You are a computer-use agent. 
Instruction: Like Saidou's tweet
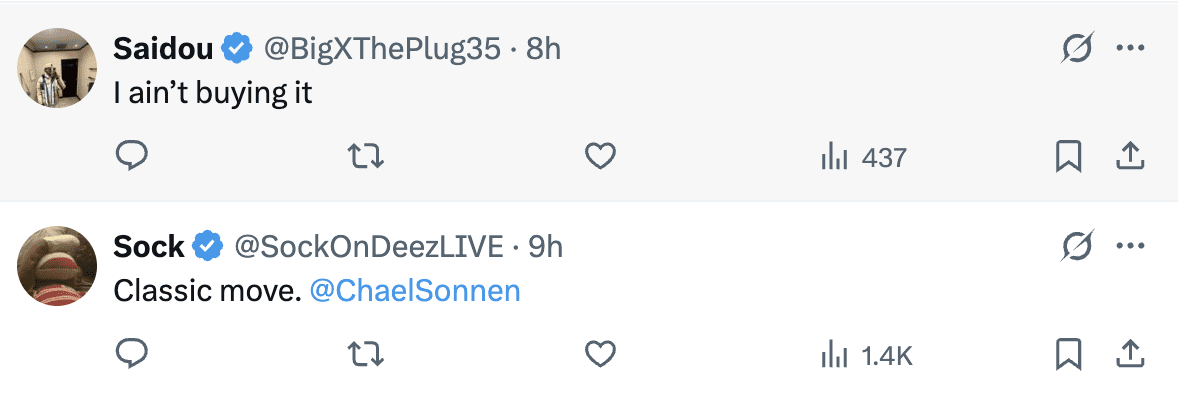(600, 156)
